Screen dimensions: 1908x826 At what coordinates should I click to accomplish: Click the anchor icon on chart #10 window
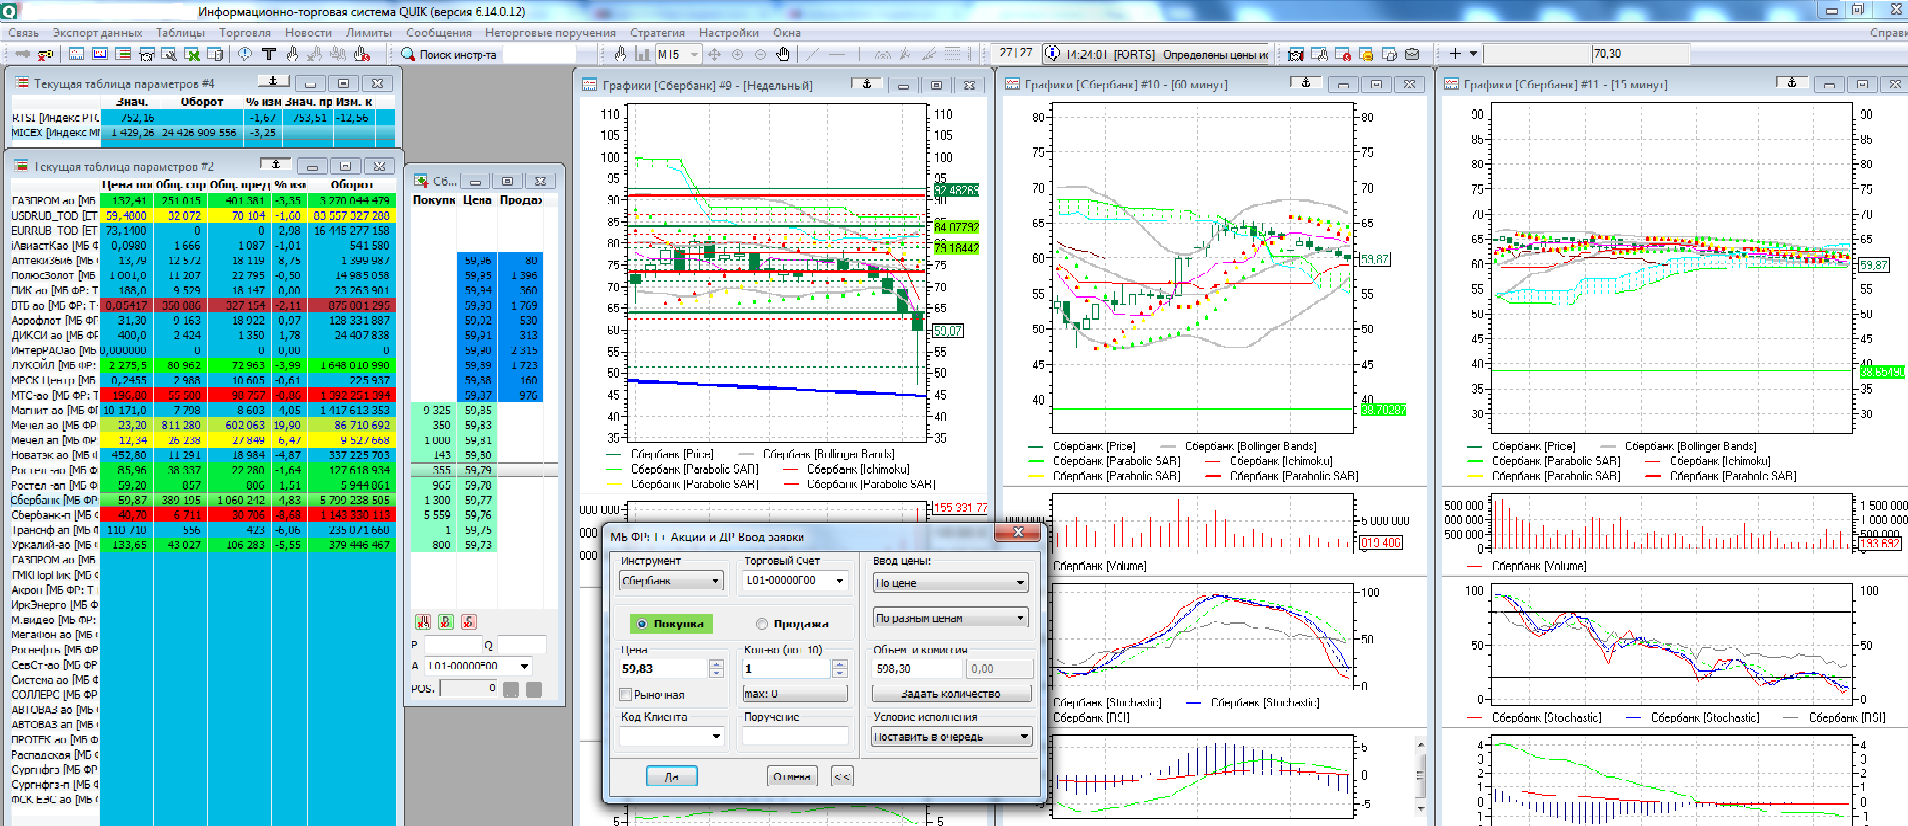click(1306, 83)
